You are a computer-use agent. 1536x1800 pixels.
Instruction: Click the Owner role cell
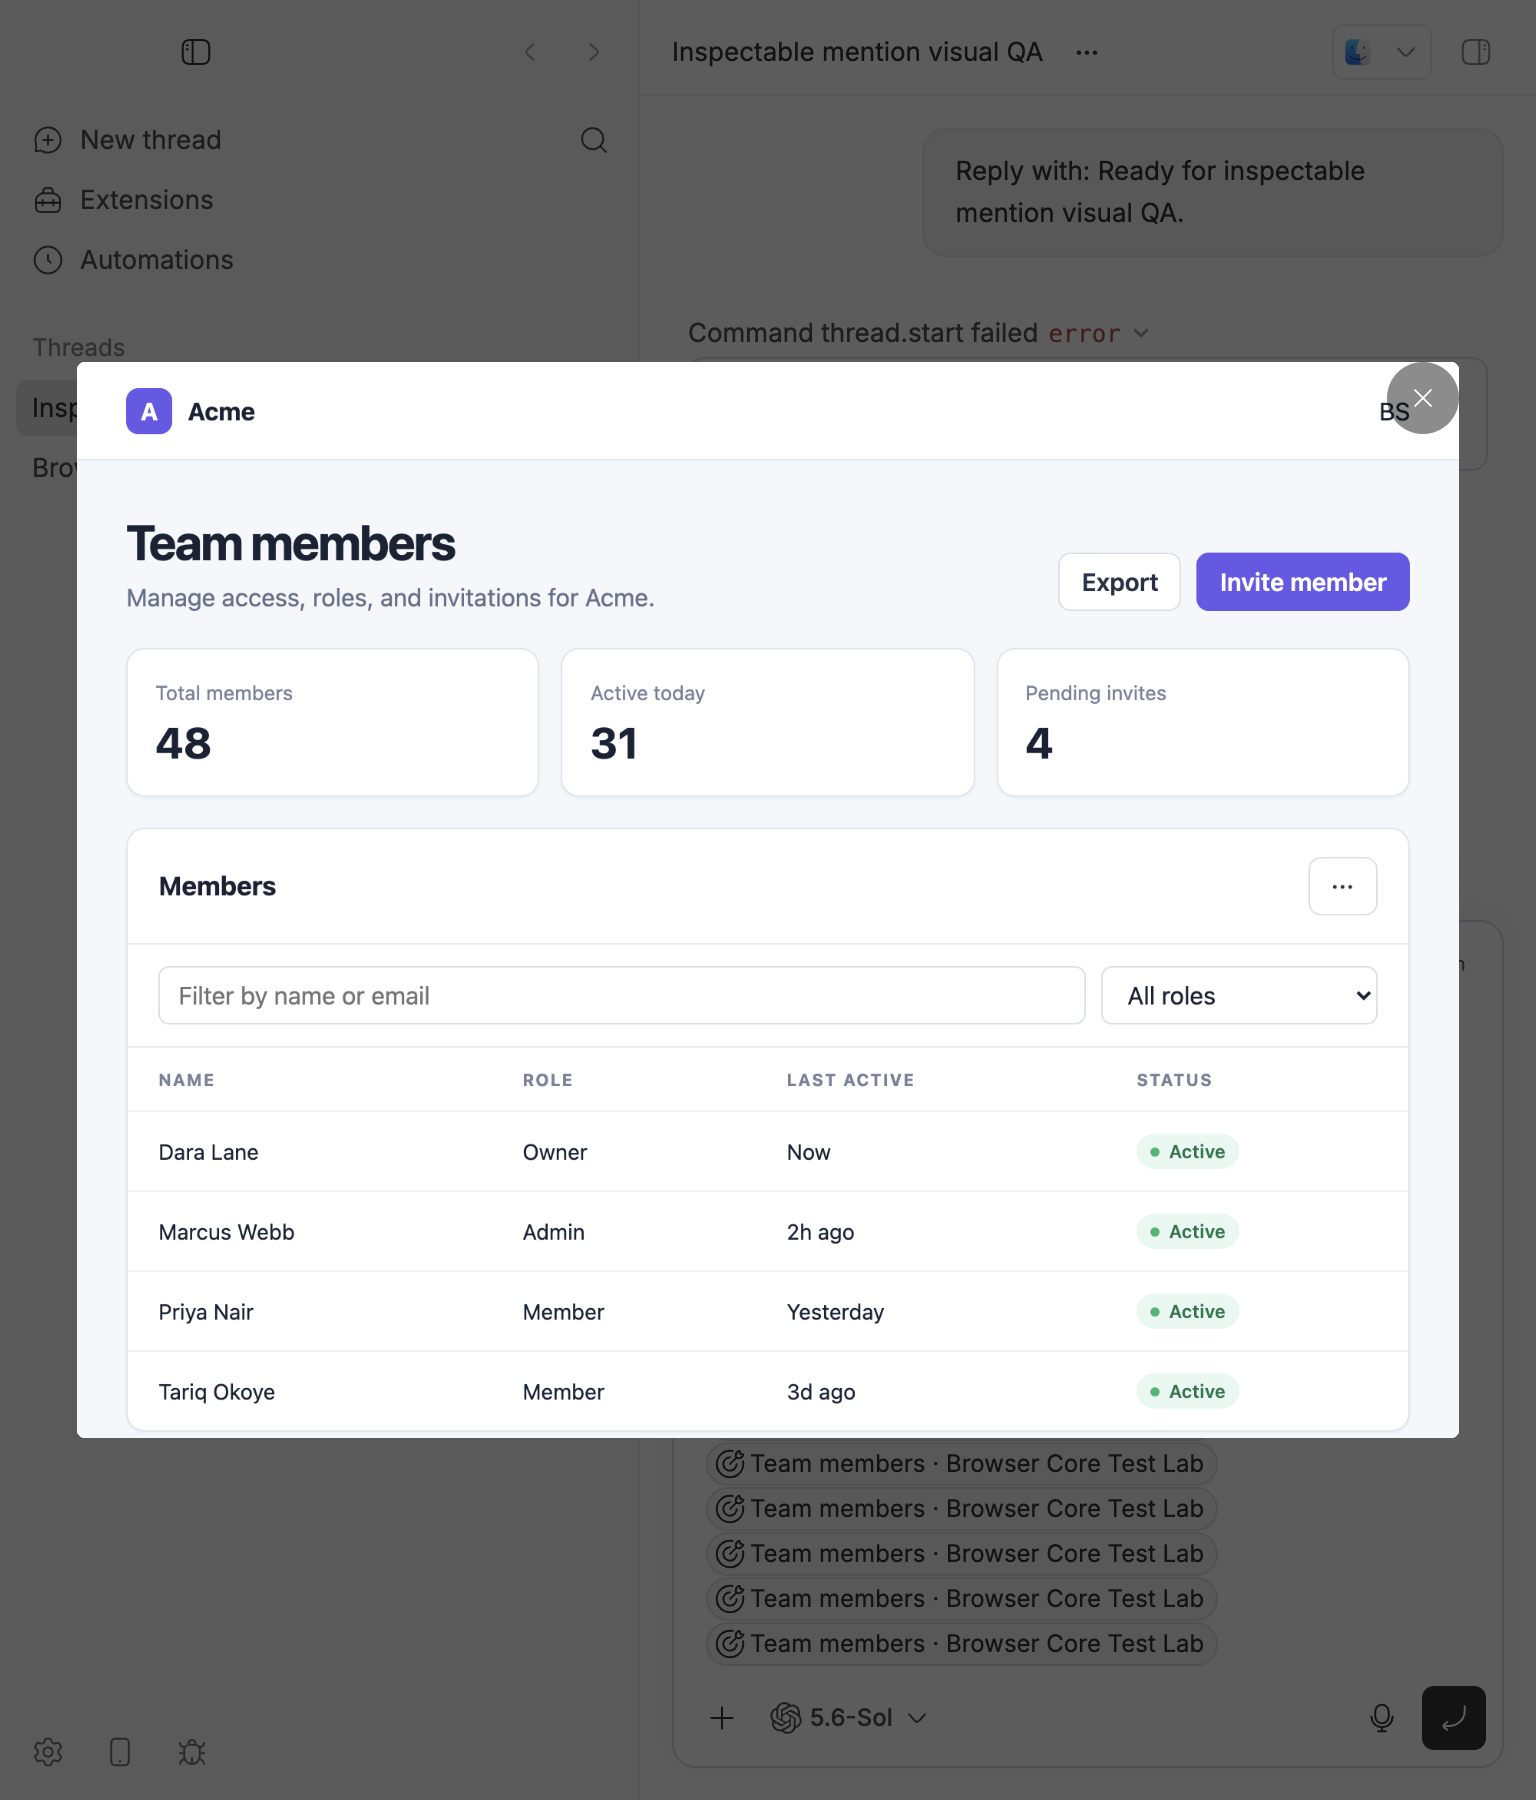pyautogui.click(x=555, y=1152)
